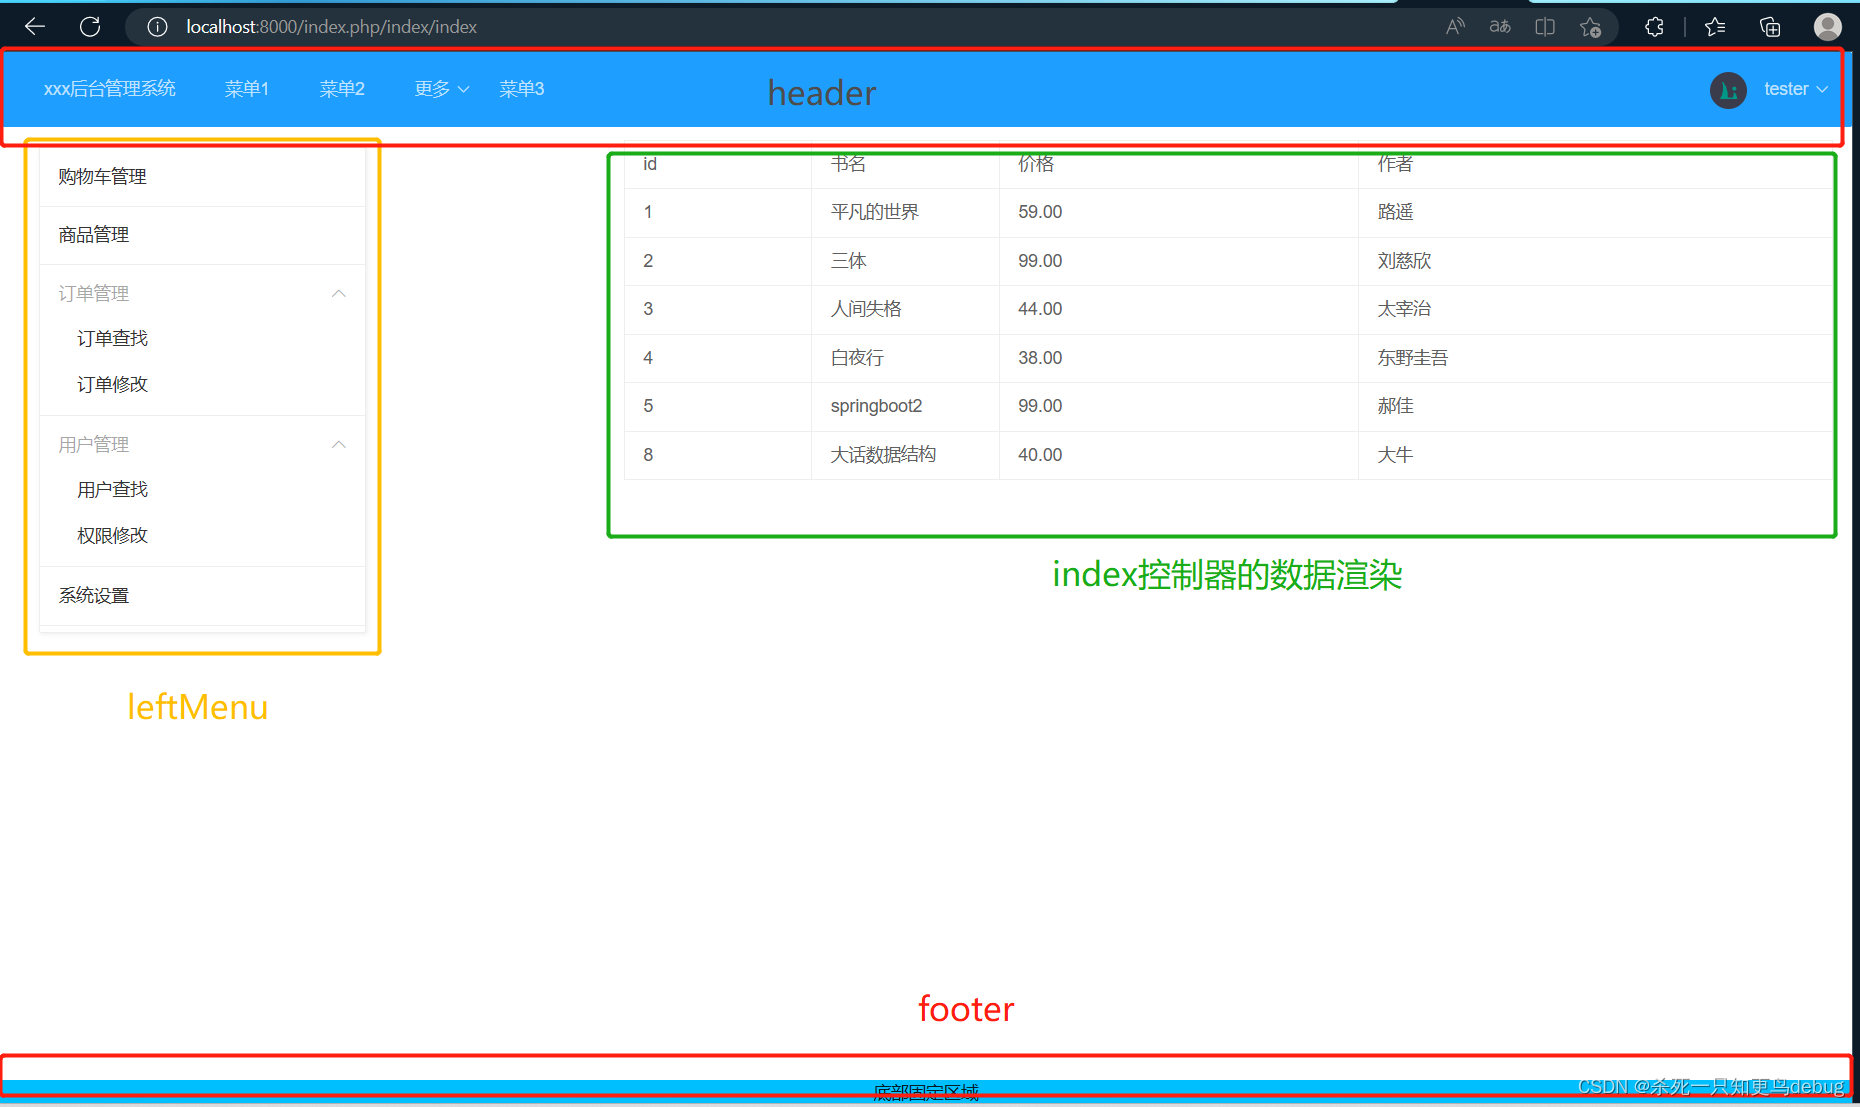Open the browser extensions puzzle icon
The width and height of the screenshot is (1860, 1107).
(x=1654, y=27)
